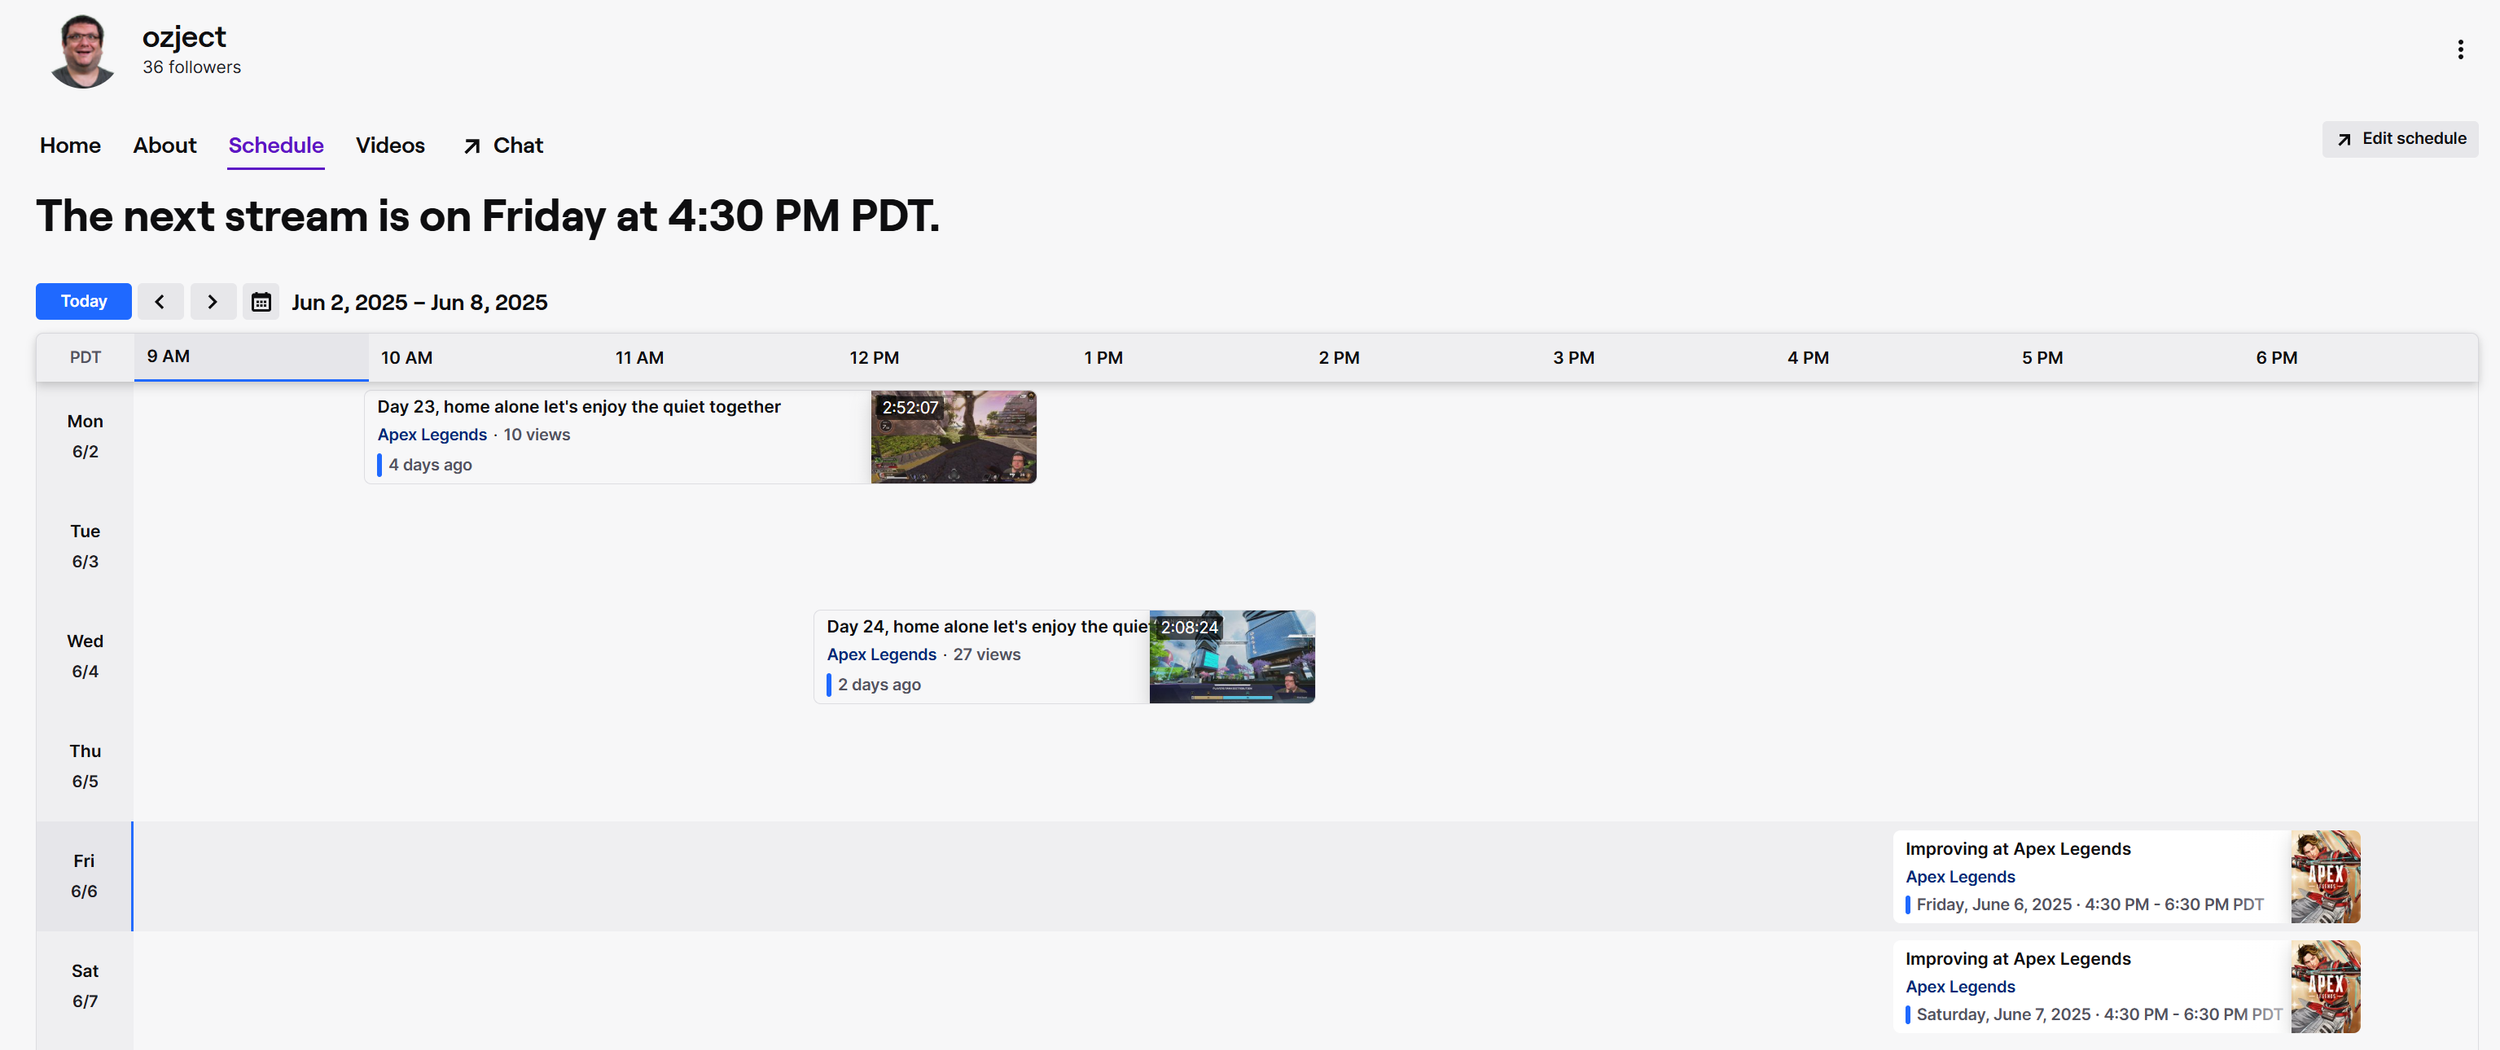Open Day 23 stream video thumbnail
2500x1050 pixels.
[953, 437]
